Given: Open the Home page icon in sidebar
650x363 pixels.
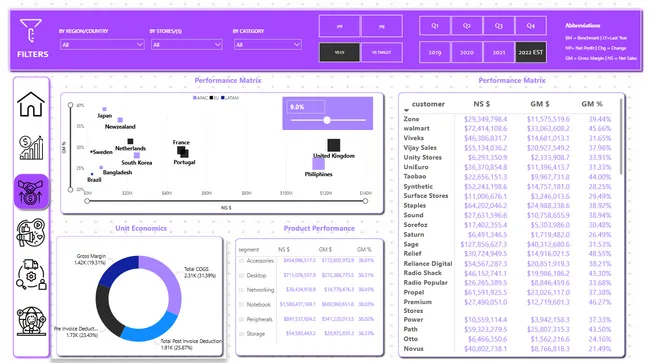Looking at the screenshot, I should 31,104.
